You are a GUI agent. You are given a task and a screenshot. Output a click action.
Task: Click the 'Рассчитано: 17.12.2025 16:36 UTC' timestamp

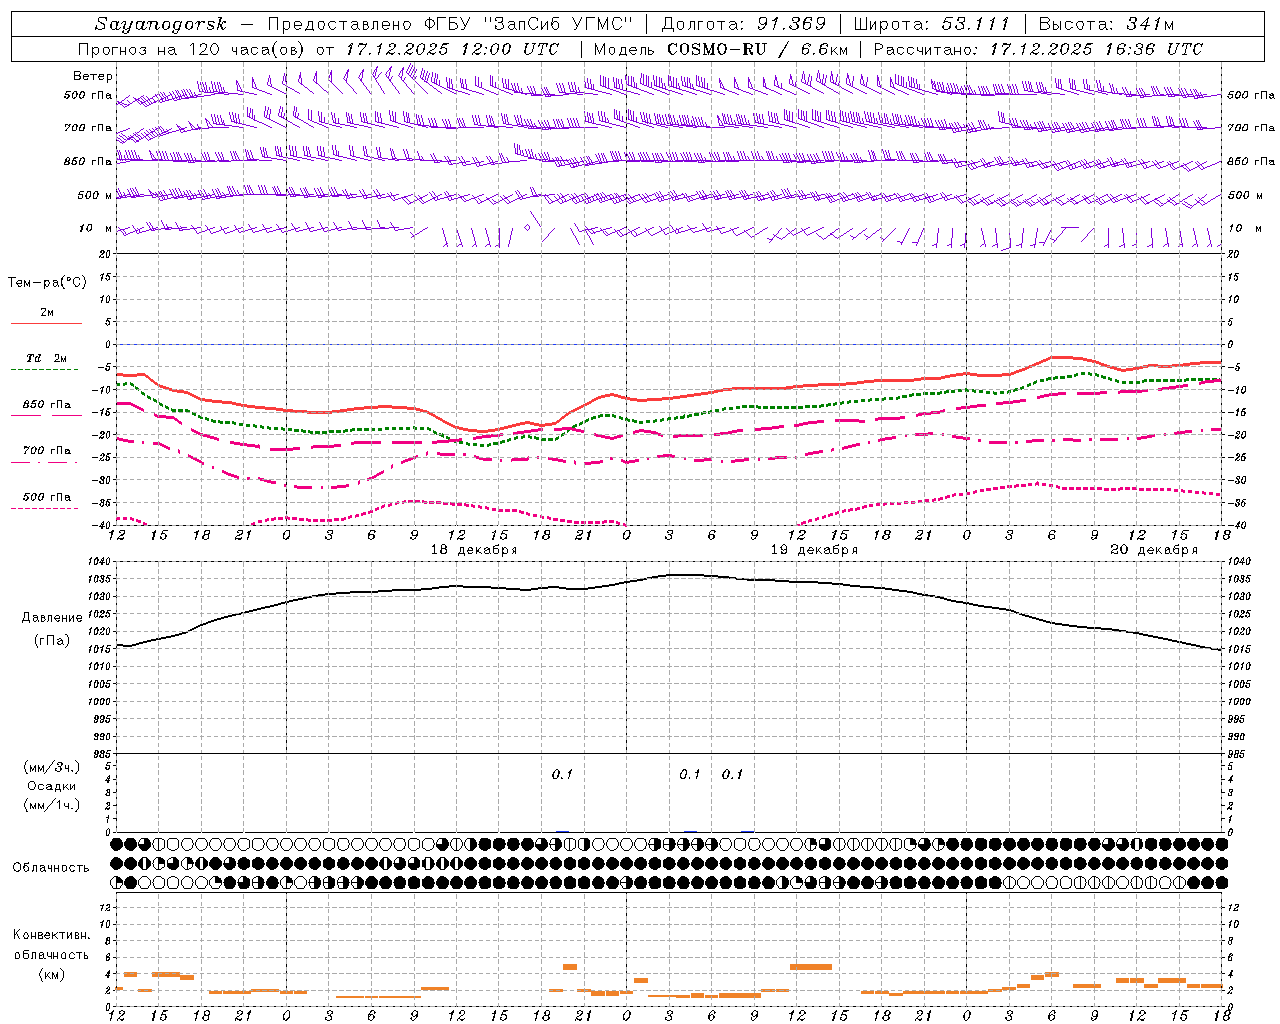pos(1038,49)
